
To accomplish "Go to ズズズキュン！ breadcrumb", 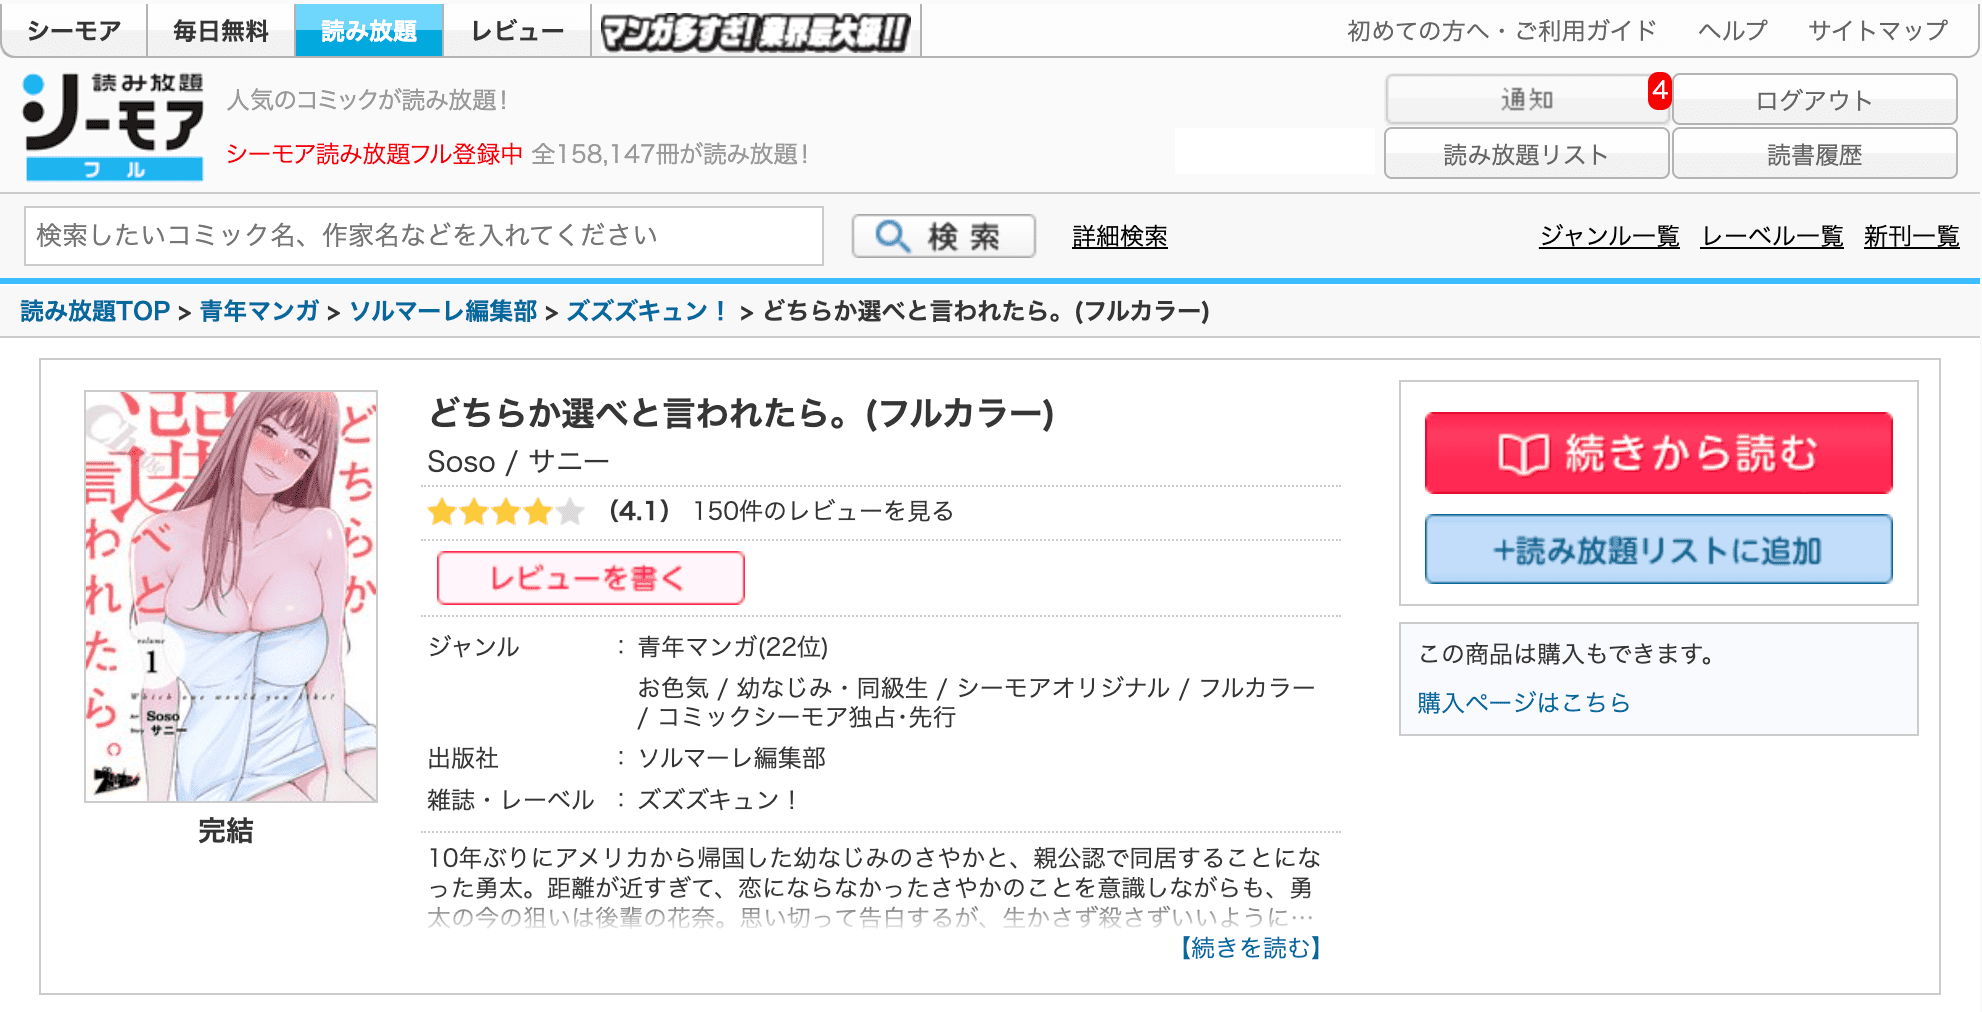I will (649, 311).
